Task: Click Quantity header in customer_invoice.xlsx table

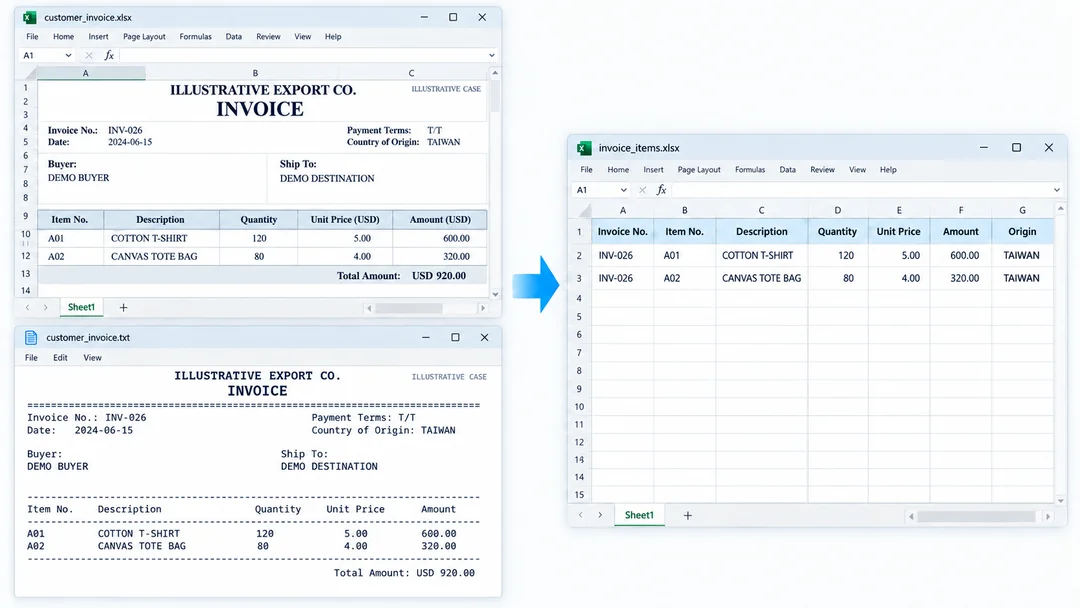Action: [259, 220]
